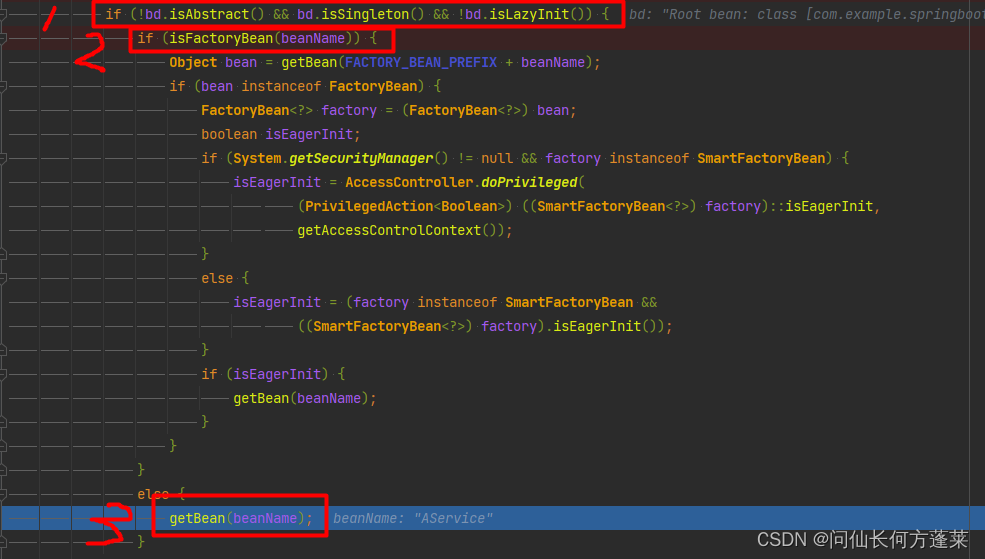
Task: Click 'PrivilegedAction<Boolean>' cast
Action: (x=405, y=206)
